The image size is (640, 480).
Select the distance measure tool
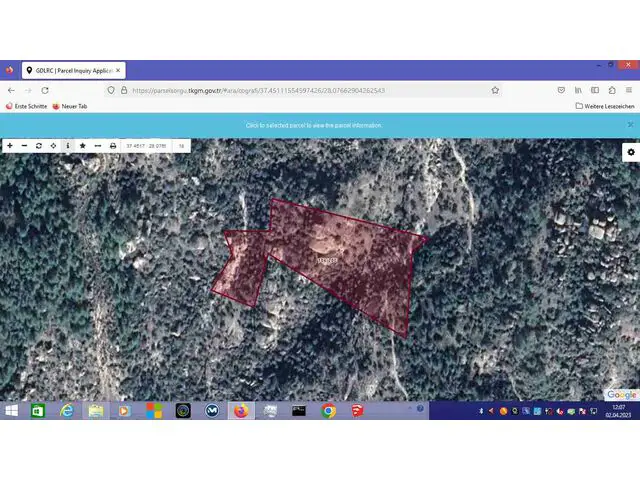coord(97,146)
